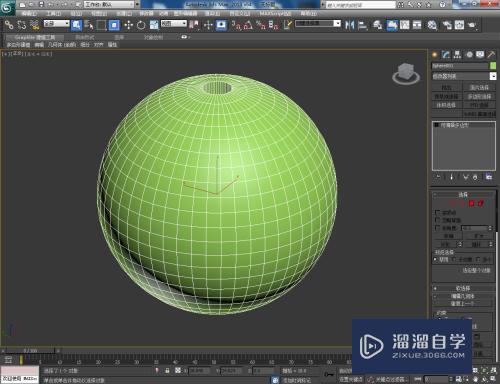Activate the Select Object tool
This screenshot has width=500, height=384.
point(76,25)
